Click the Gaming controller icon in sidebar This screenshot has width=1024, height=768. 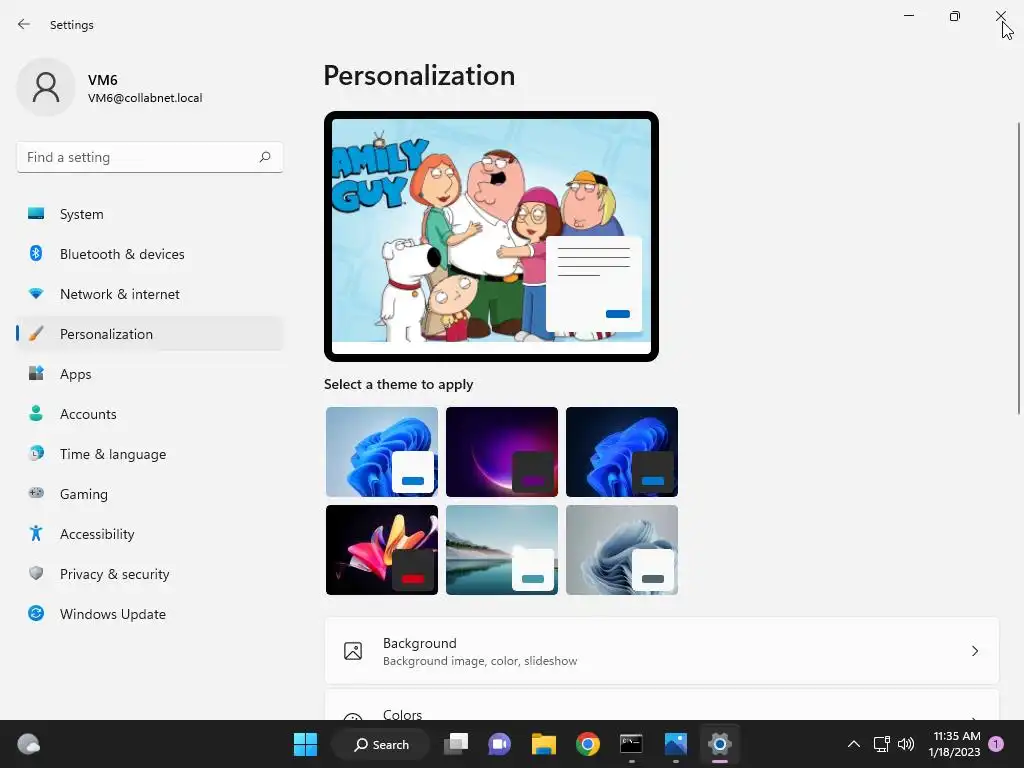(x=36, y=493)
